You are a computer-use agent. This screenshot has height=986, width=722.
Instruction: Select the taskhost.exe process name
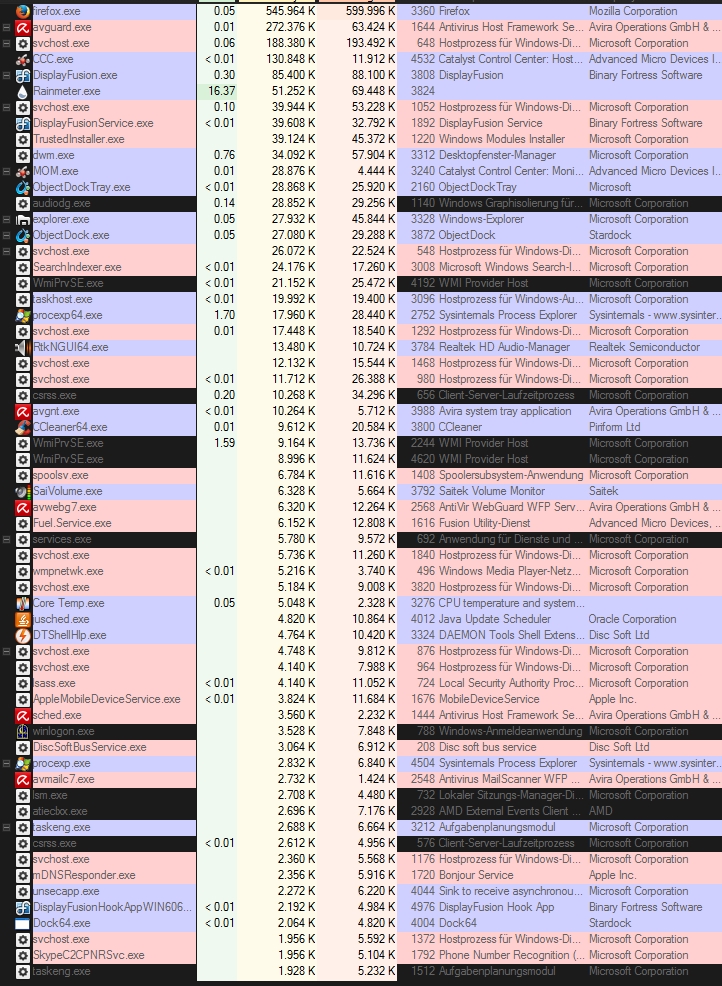pyautogui.click(x=63, y=299)
